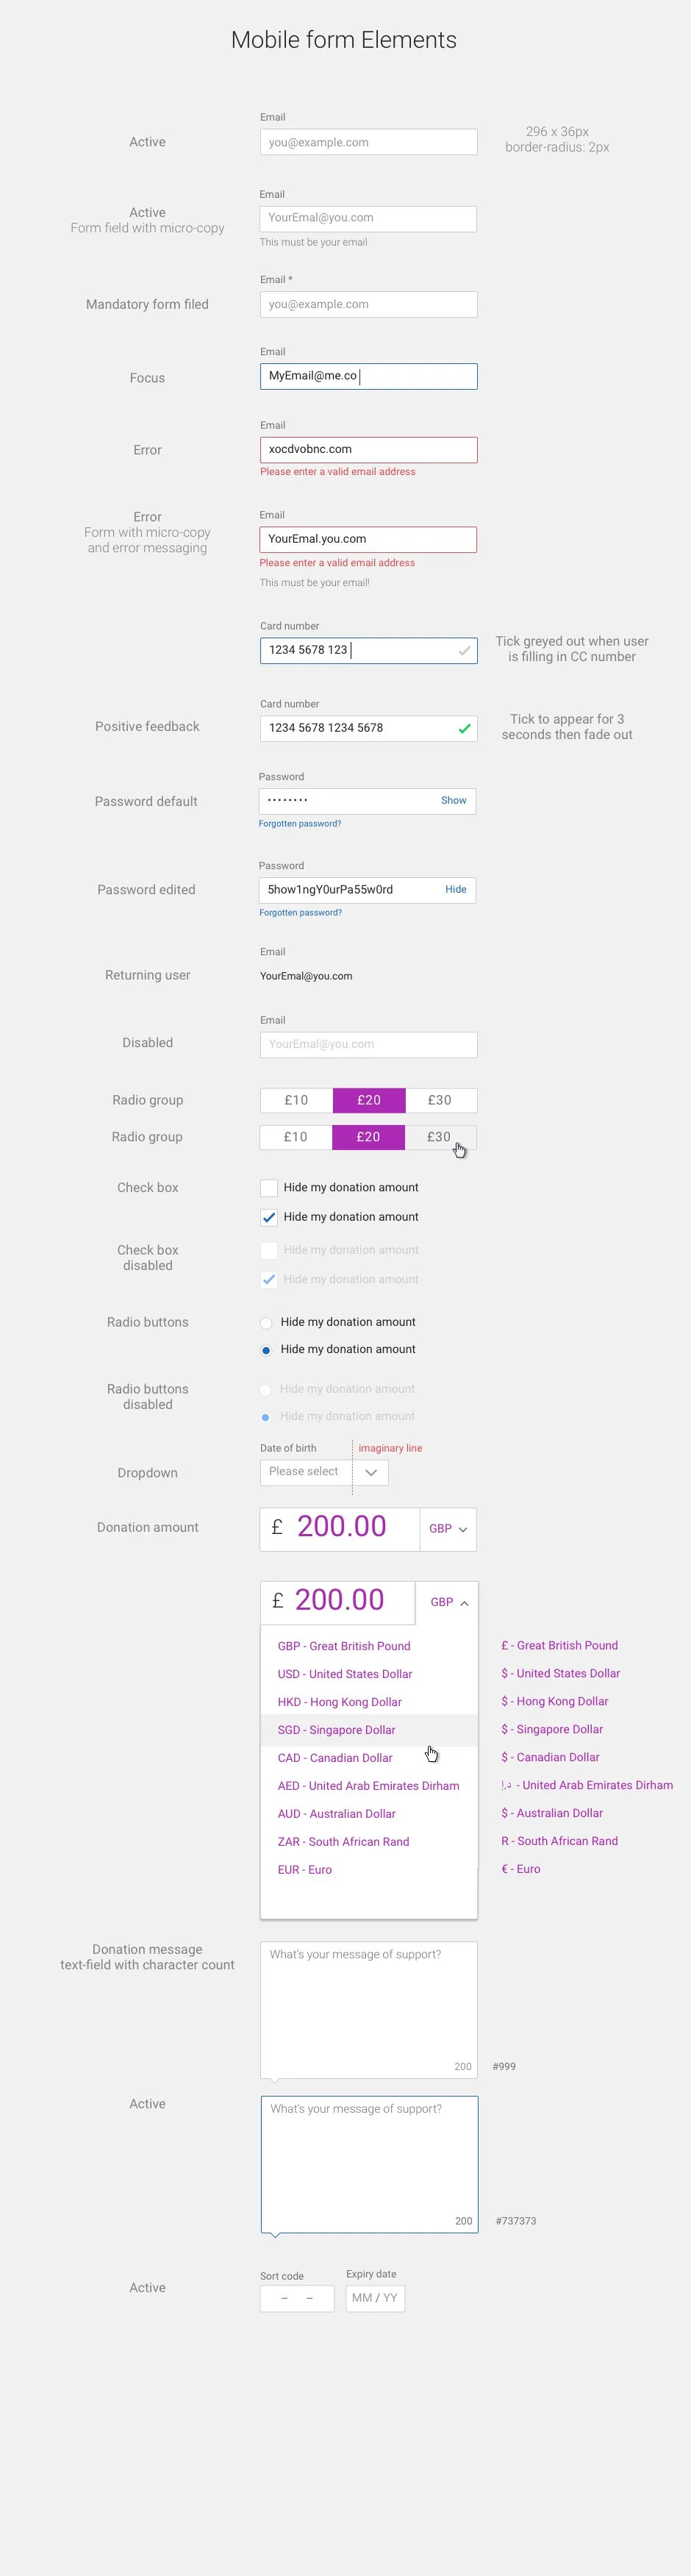Select unselected Hide my donation amount radio

tap(266, 1323)
